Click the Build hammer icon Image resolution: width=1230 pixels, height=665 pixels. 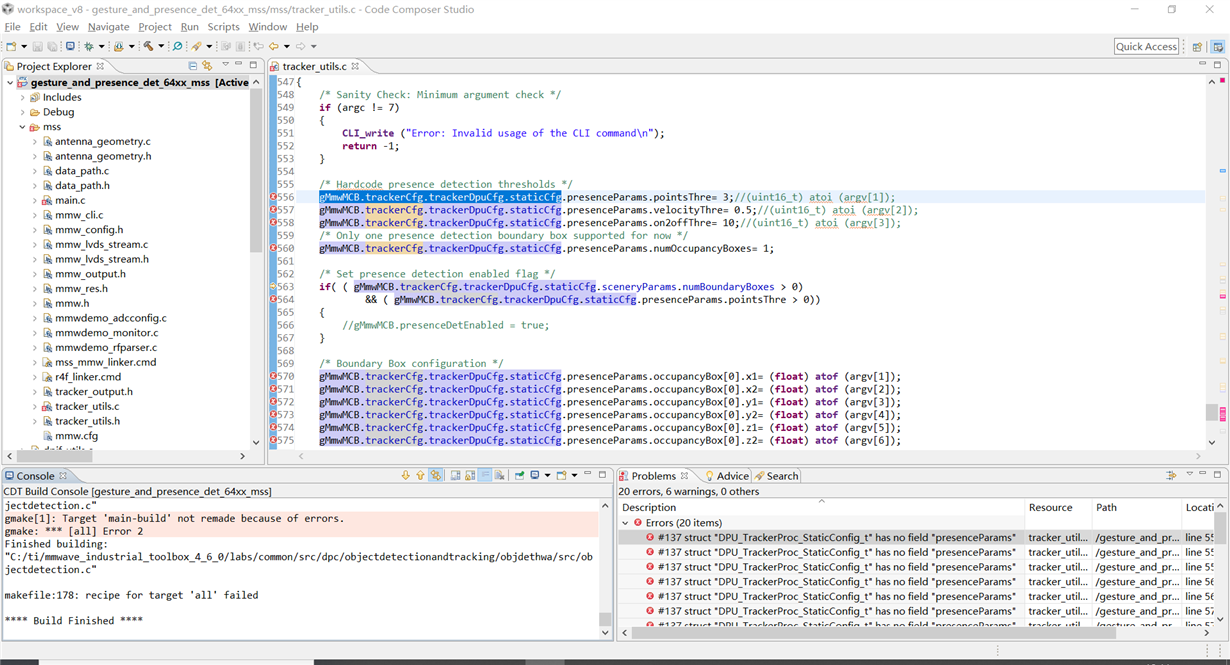pyautogui.click(x=147, y=46)
